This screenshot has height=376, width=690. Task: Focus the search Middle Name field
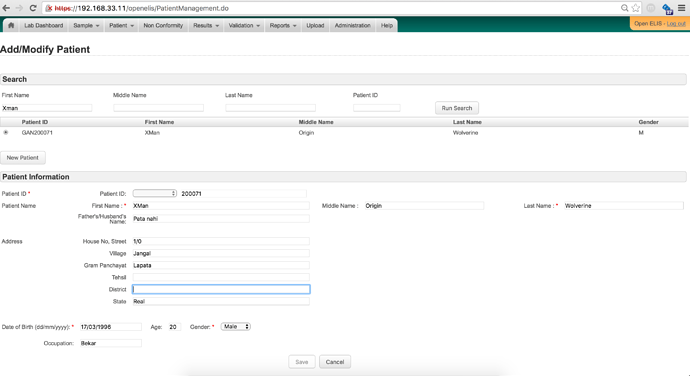(158, 108)
